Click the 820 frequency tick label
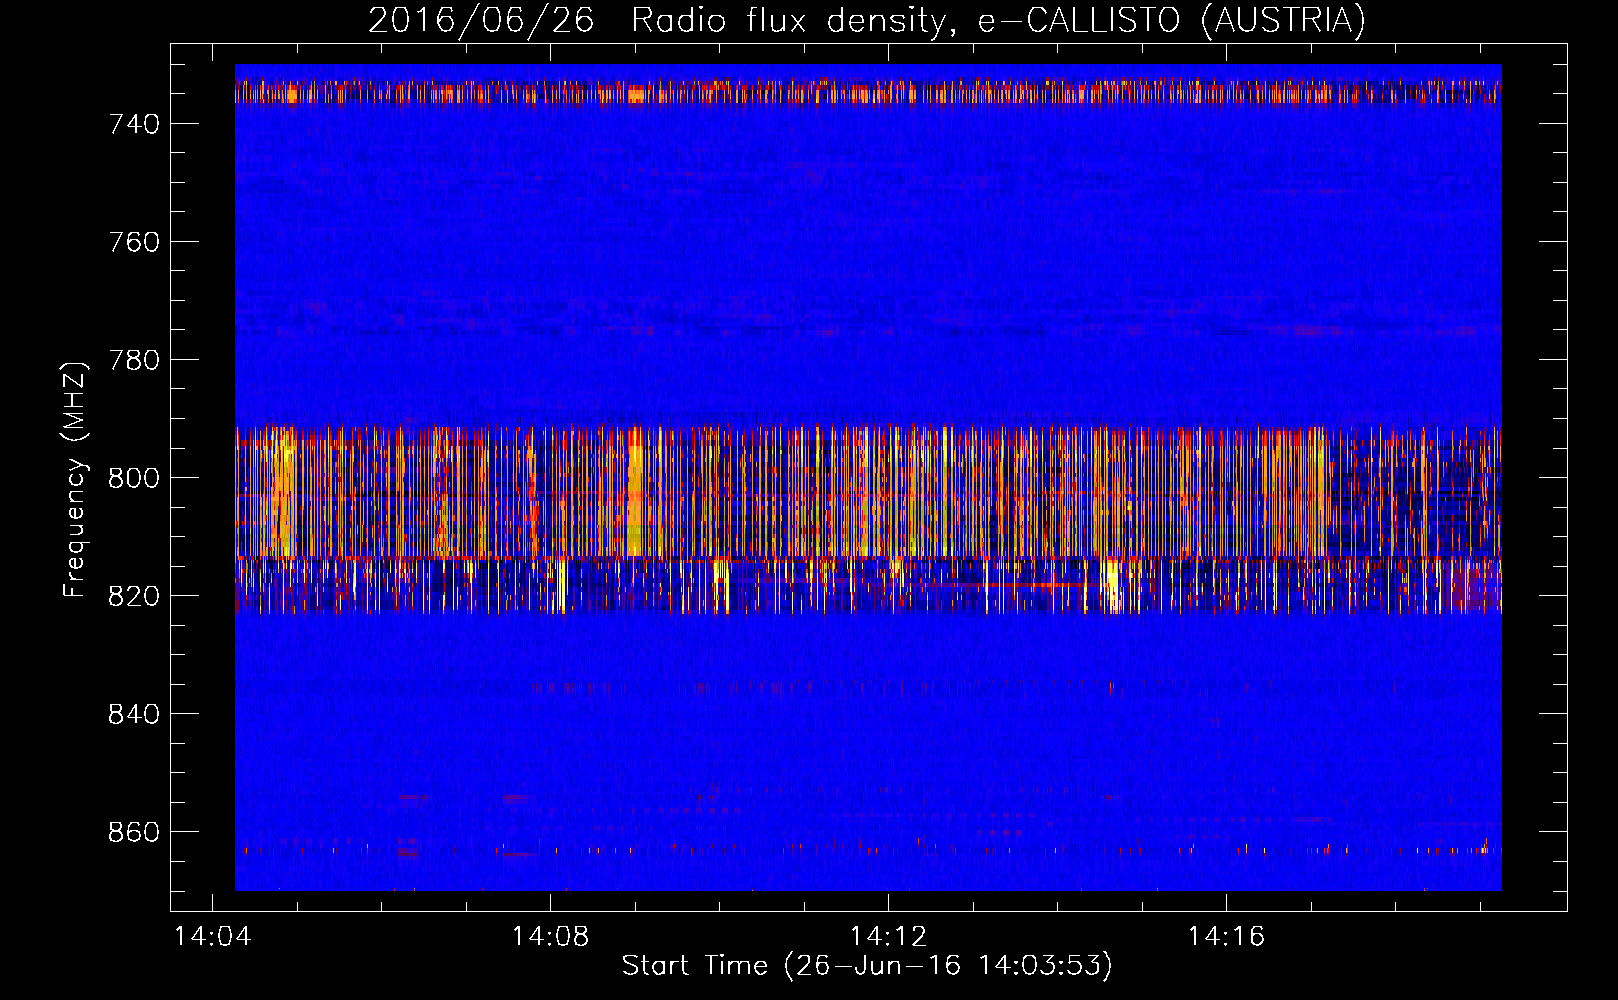 pos(134,596)
